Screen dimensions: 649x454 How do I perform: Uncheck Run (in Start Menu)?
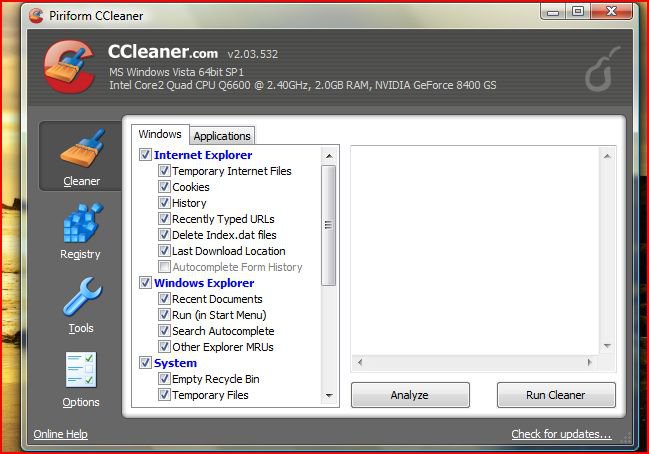point(164,315)
